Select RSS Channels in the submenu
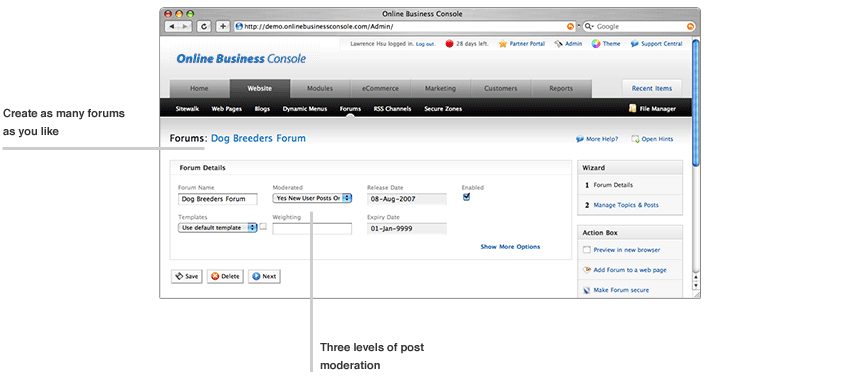860x378 pixels. [392, 109]
